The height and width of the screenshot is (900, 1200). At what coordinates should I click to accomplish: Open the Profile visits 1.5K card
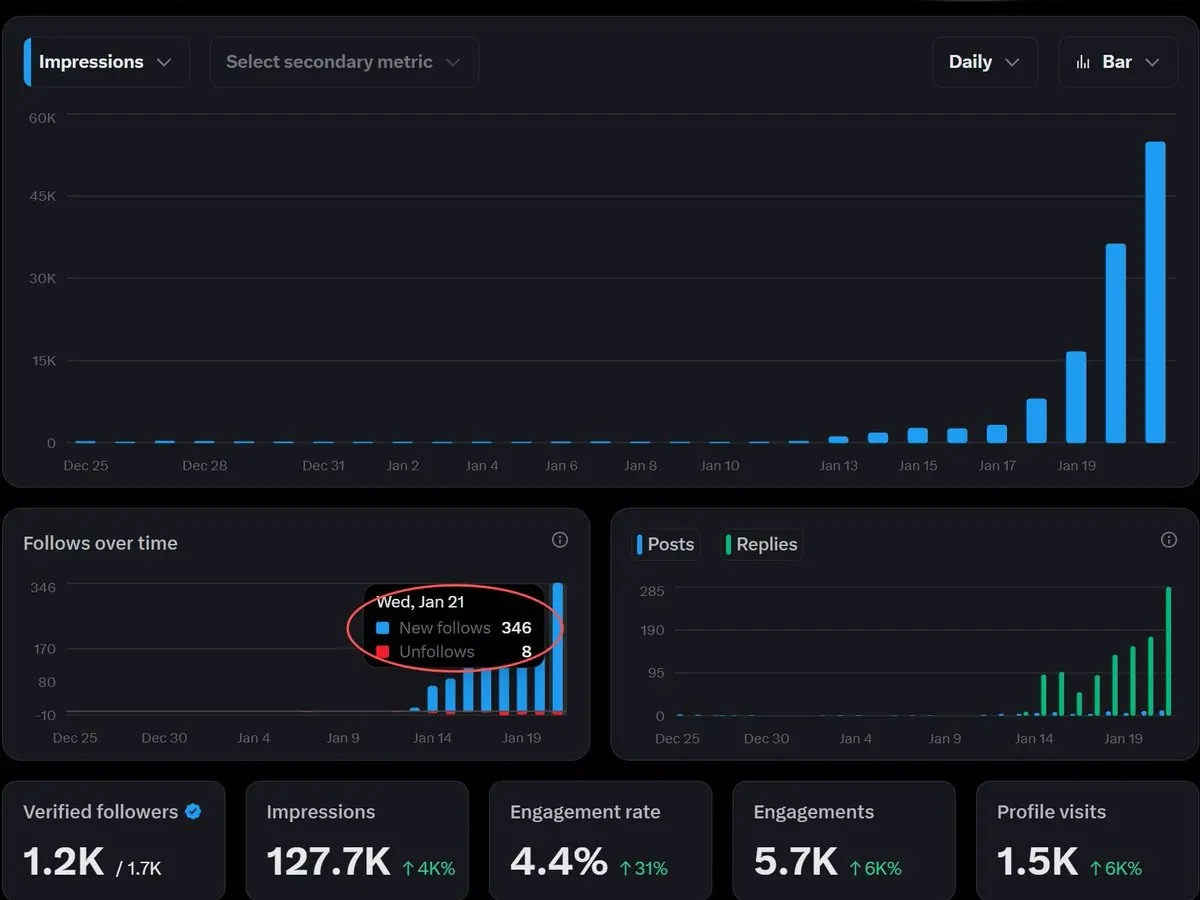coord(1087,840)
